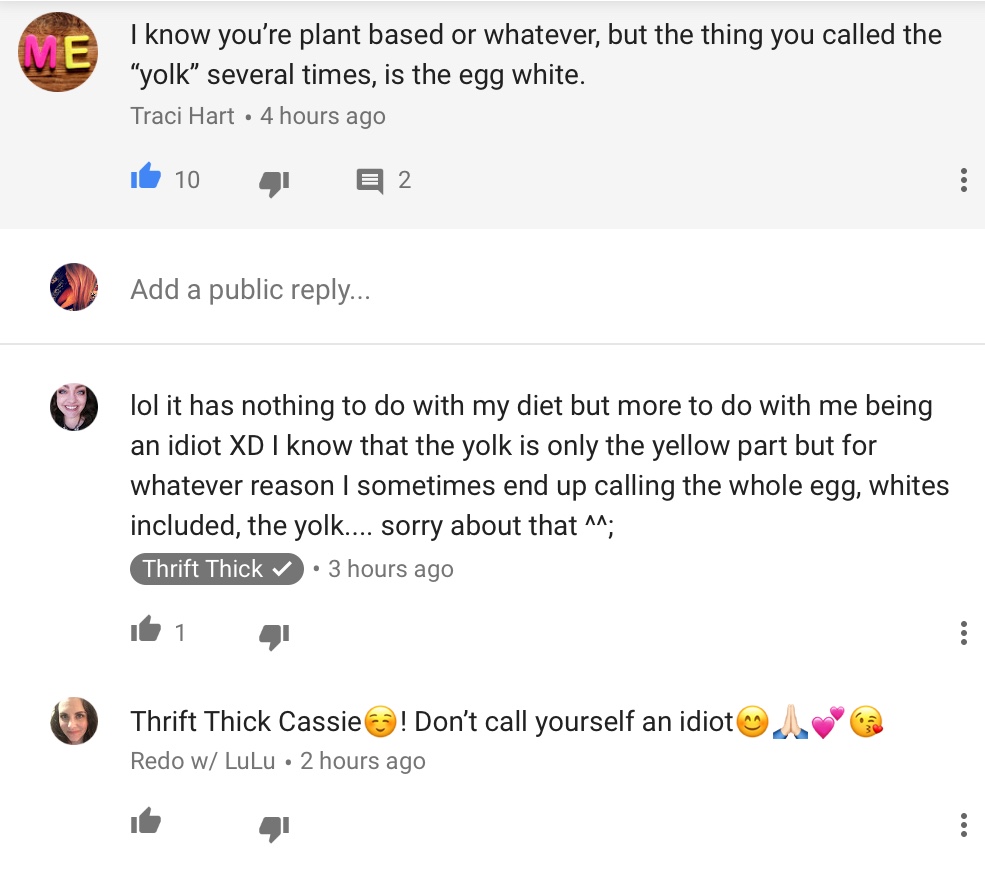Click your own avatar beside reply box
The height and width of the screenshot is (869, 985).
(x=74, y=288)
